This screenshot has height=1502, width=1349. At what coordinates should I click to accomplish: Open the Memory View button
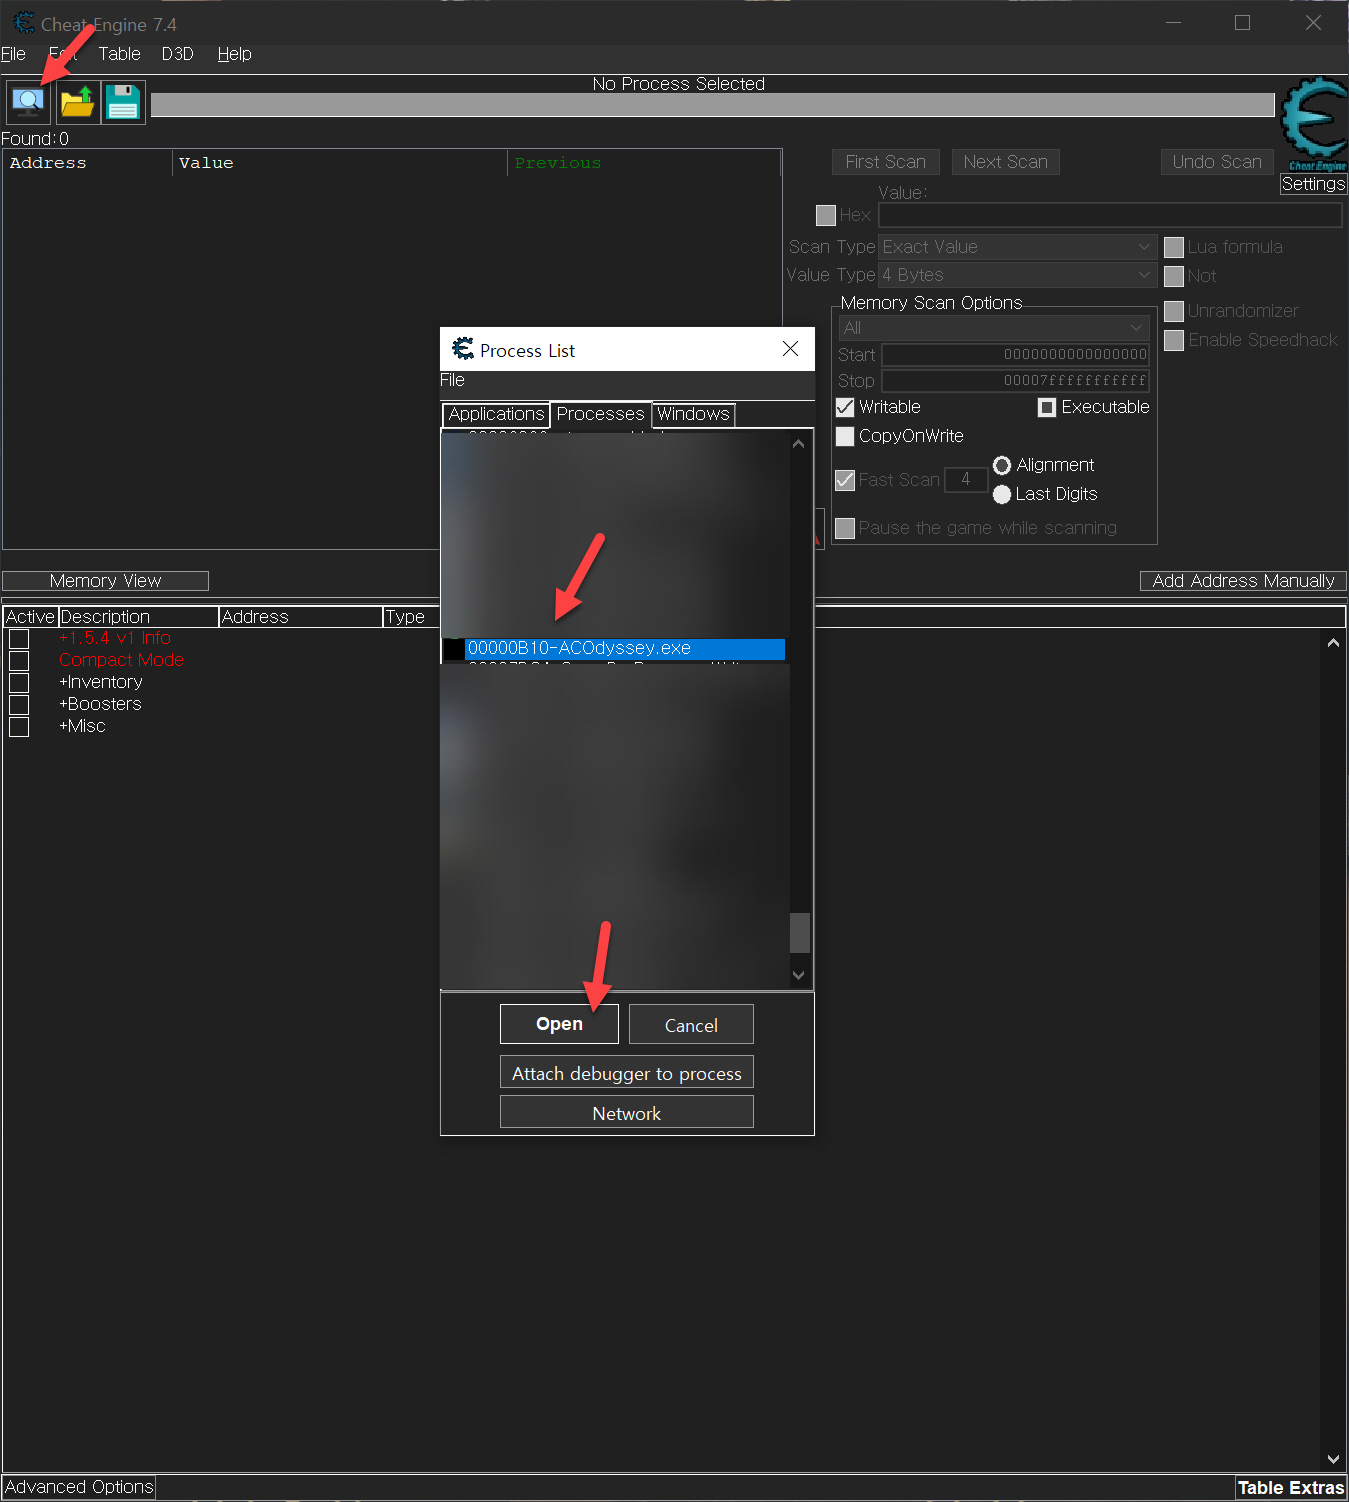(105, 581)
